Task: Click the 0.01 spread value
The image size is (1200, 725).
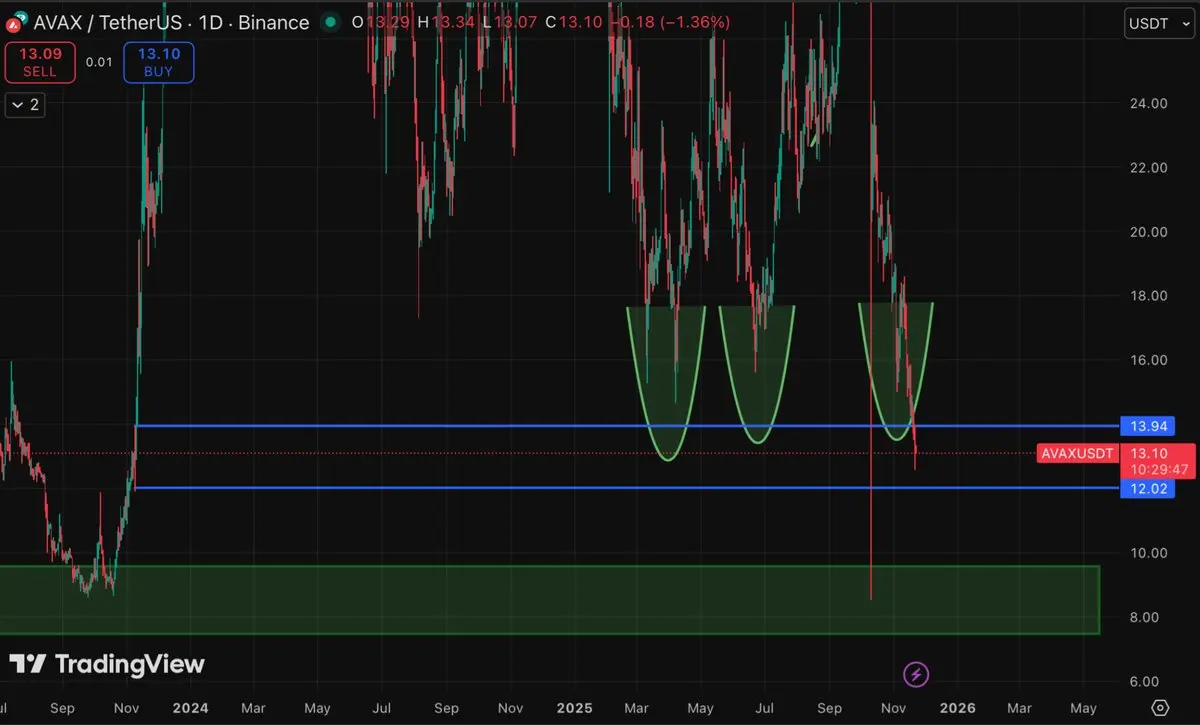Action: tap(99, 63)
